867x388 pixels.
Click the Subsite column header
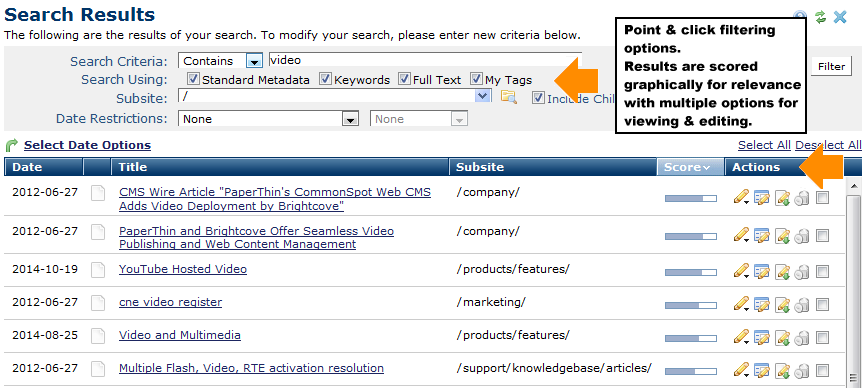[x=553, y=167]
